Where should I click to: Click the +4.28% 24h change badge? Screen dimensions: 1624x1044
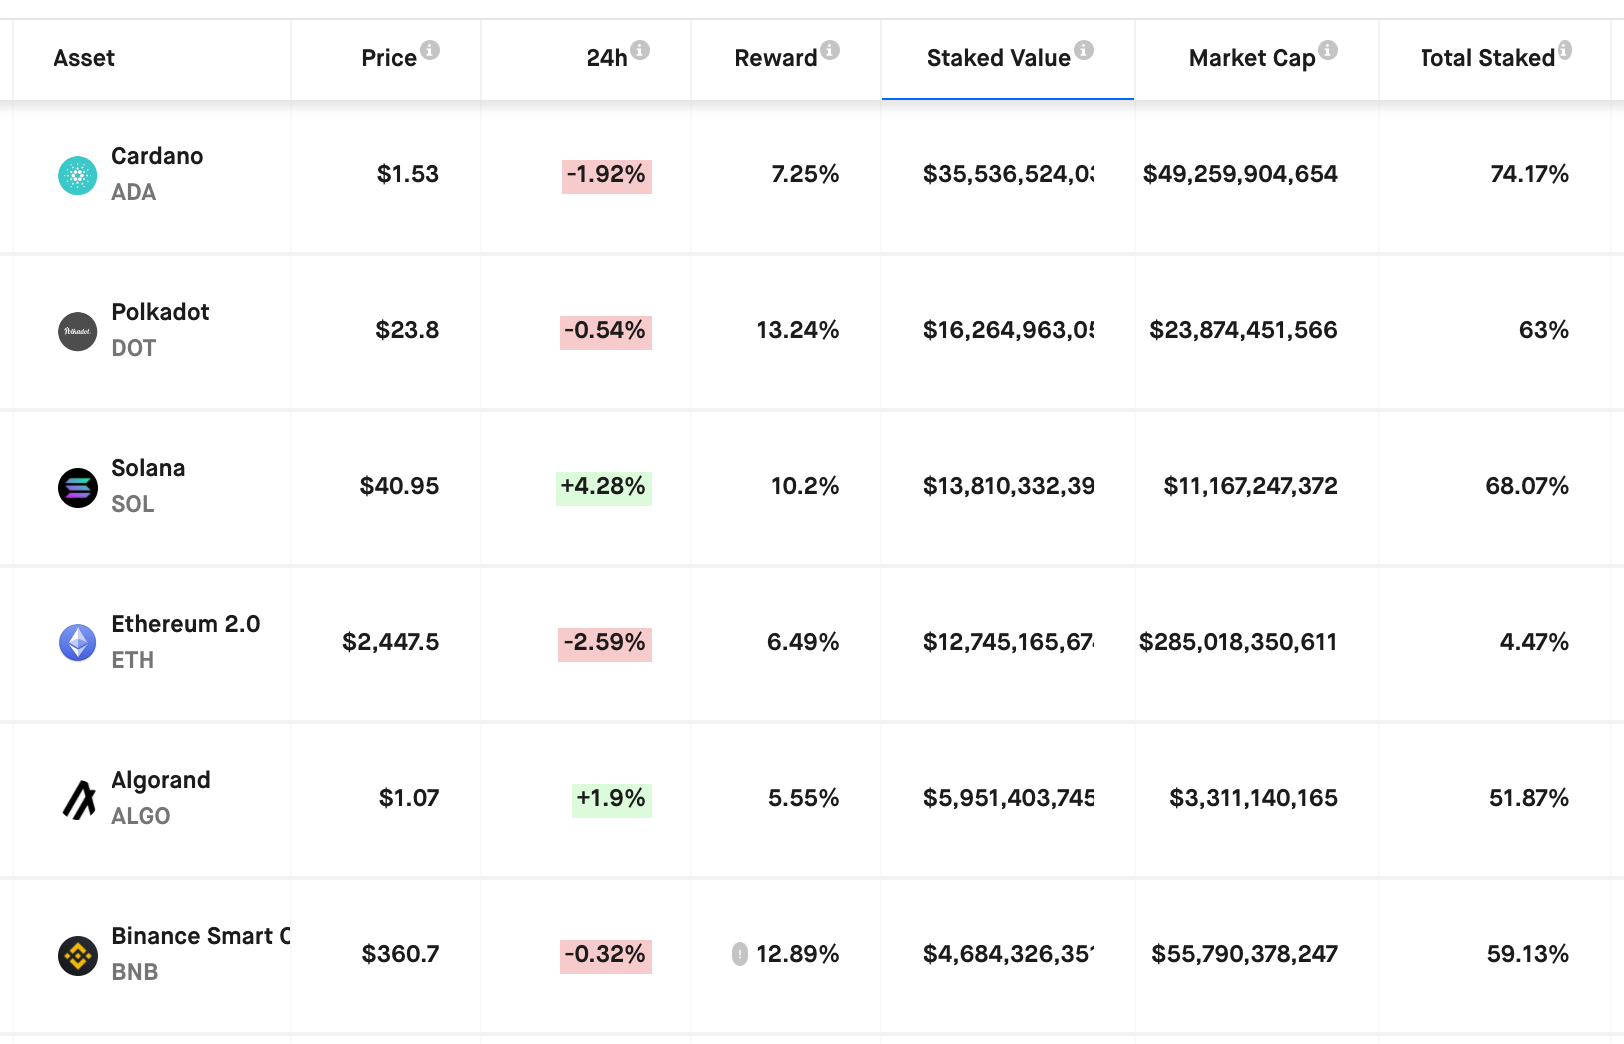604,487
